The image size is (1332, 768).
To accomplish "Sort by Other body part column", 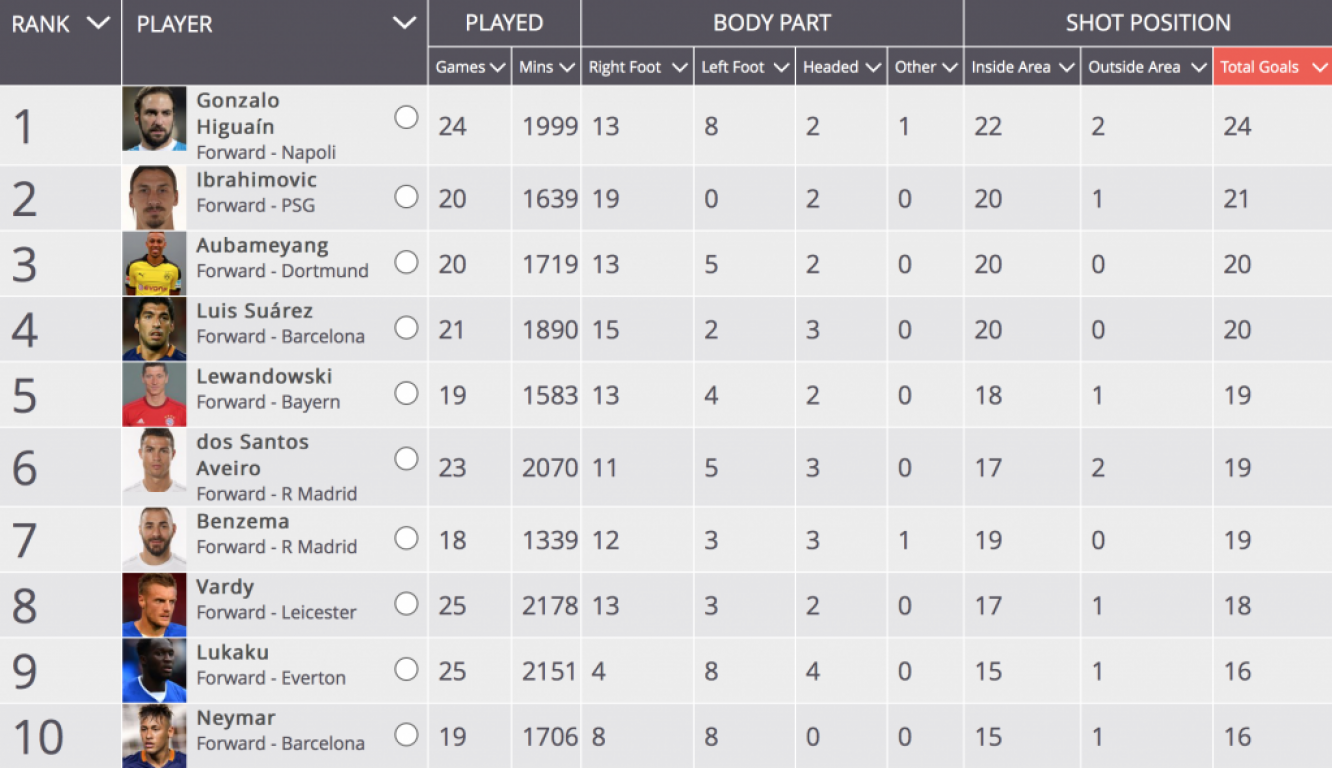I will point(950,67).
